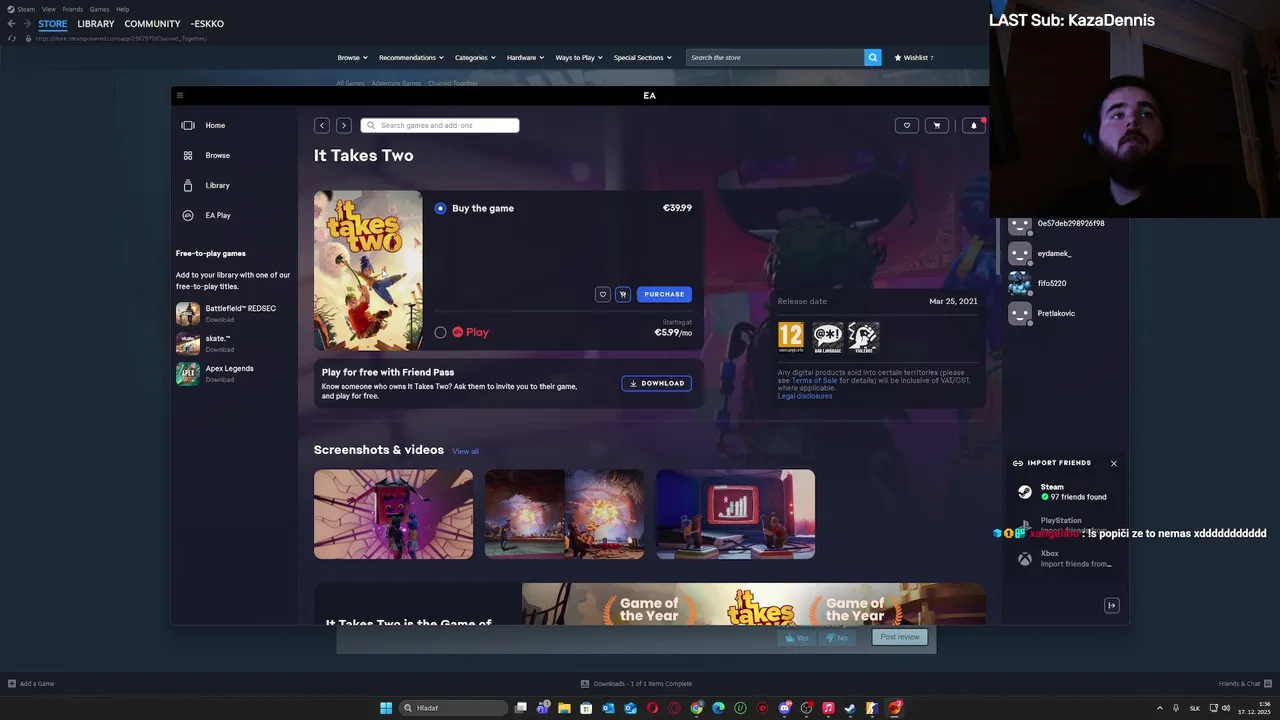Open the EA shopping cart
Screen dimensions: 1280x720
tap(937, 125)
